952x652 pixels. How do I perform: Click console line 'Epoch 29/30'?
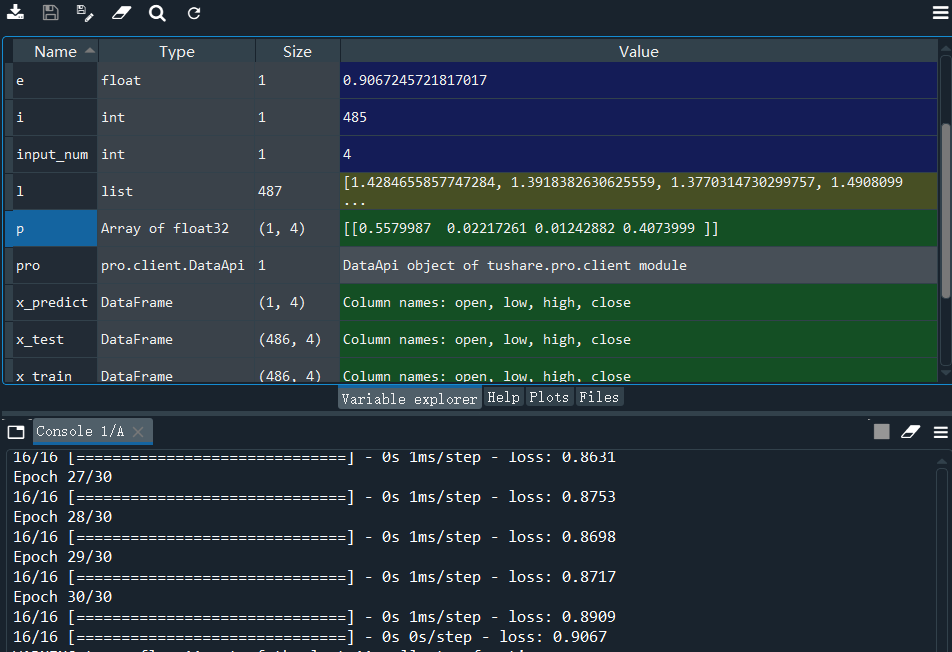click(x=63, y=557)
